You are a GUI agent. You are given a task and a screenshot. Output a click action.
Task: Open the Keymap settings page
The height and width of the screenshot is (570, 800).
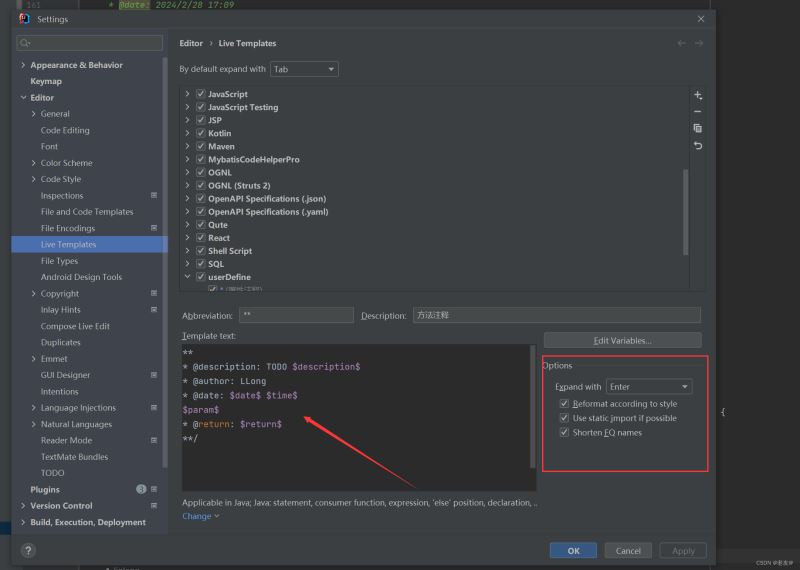click(x=46, y=81)
